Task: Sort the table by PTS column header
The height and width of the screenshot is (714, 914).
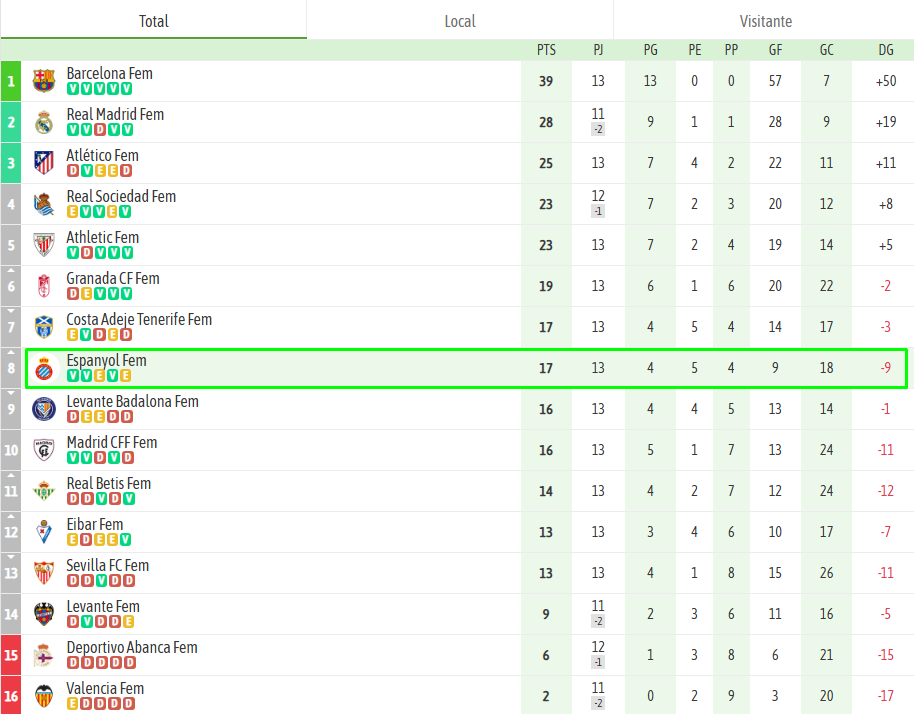Action: pyautogui.click(x=546, y=50)
